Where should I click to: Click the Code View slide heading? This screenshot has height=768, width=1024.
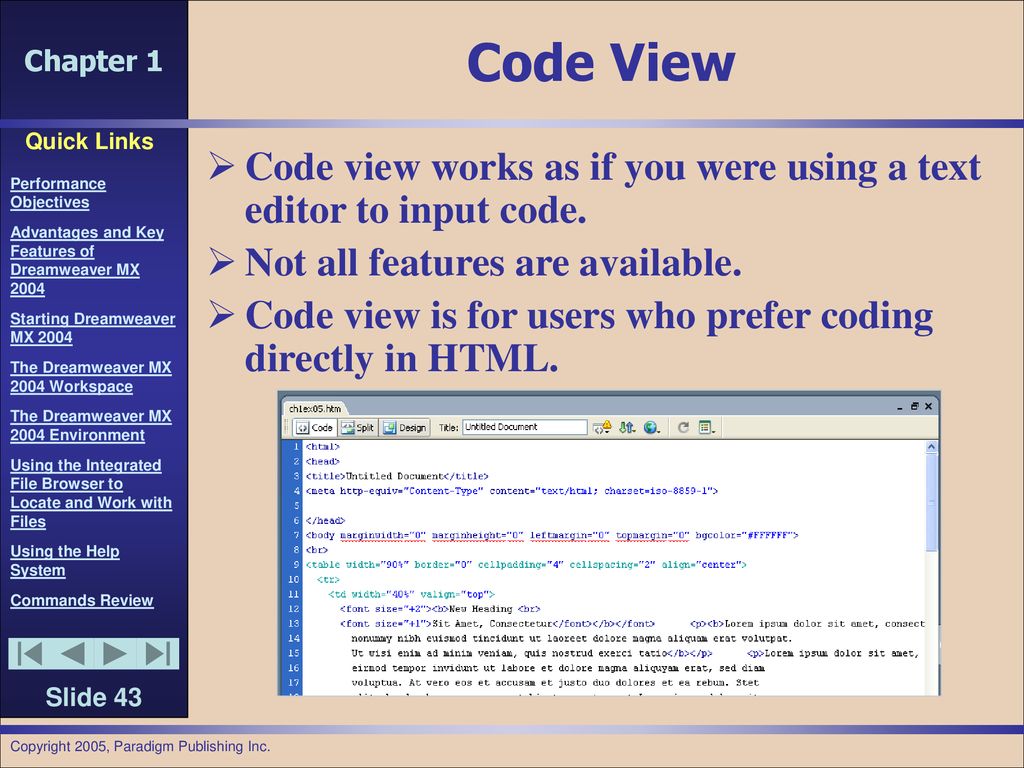(601, 63)
